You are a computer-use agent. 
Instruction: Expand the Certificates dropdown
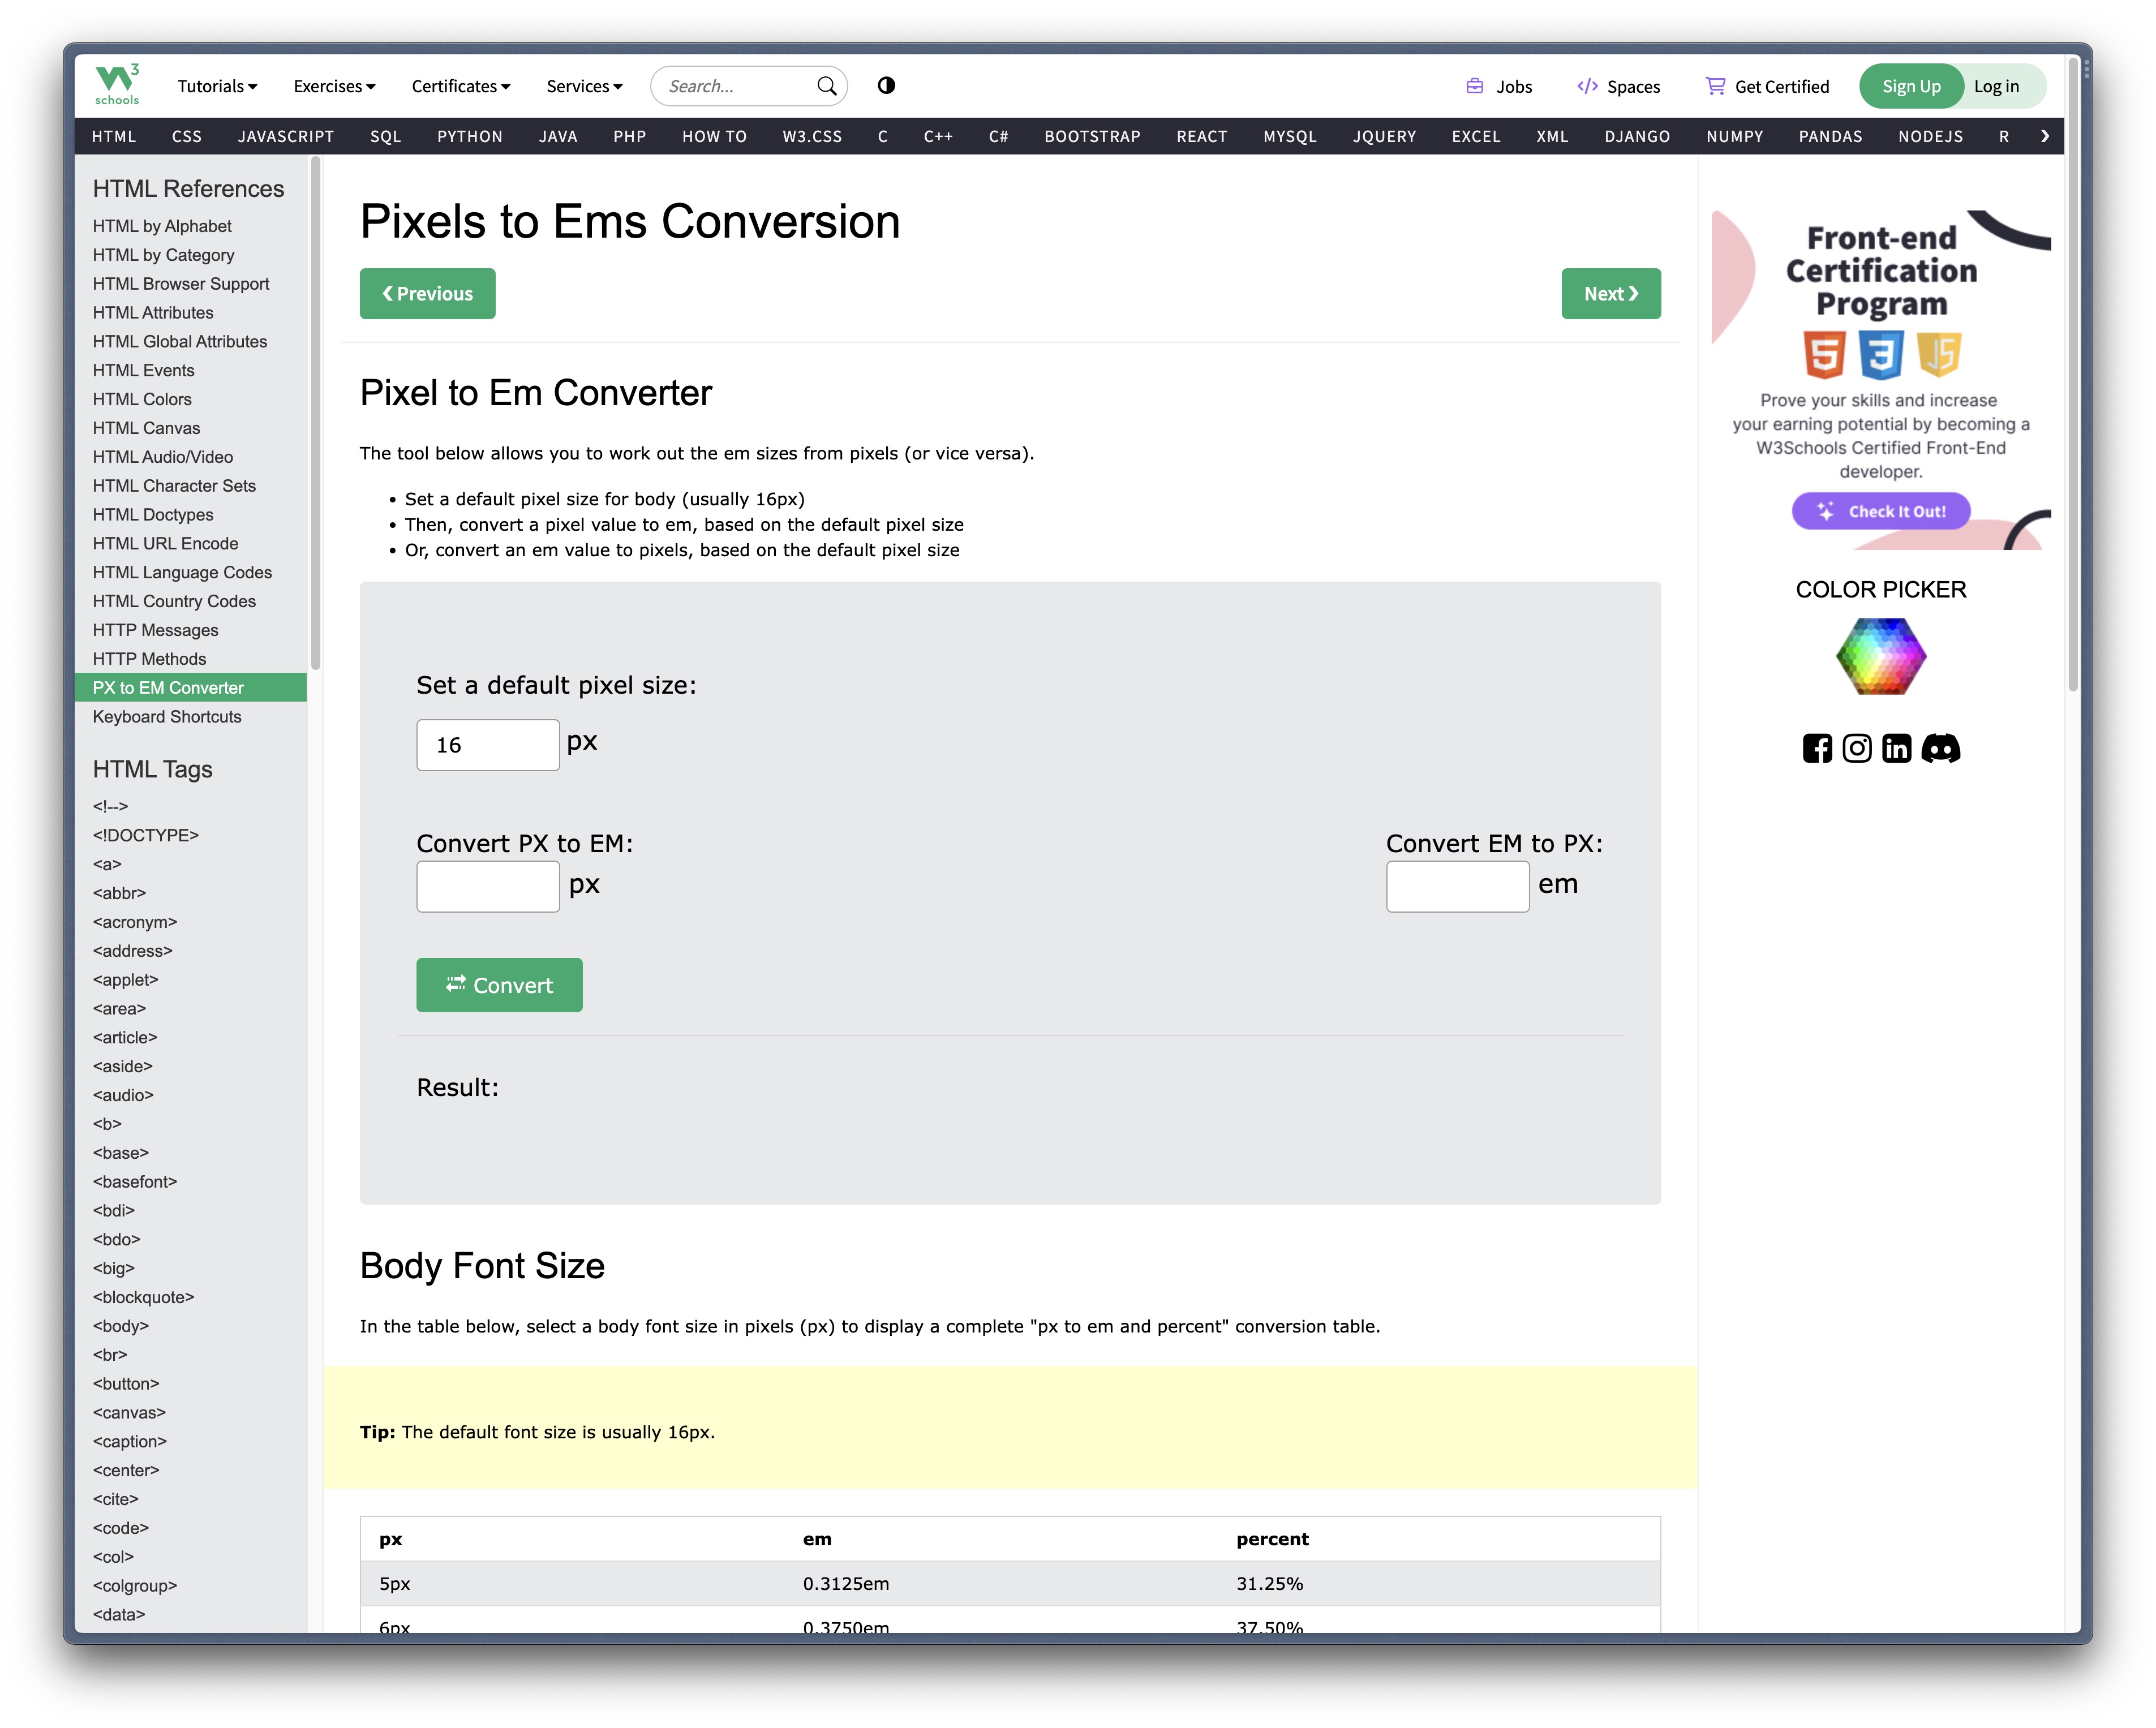tap(460, 86)
